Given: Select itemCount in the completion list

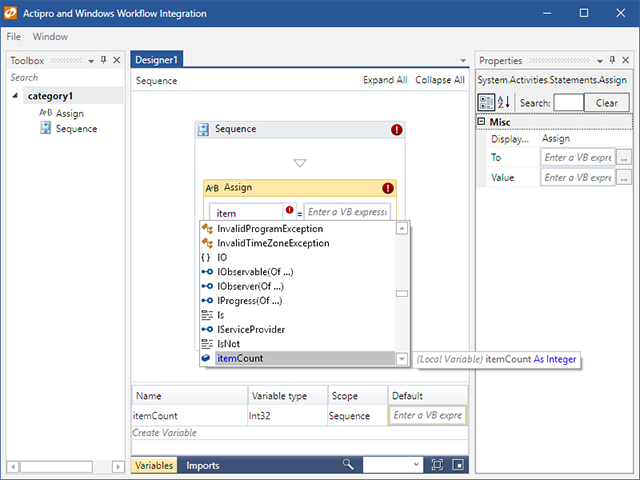Looking at the screenshot, I should coord(298,358).
